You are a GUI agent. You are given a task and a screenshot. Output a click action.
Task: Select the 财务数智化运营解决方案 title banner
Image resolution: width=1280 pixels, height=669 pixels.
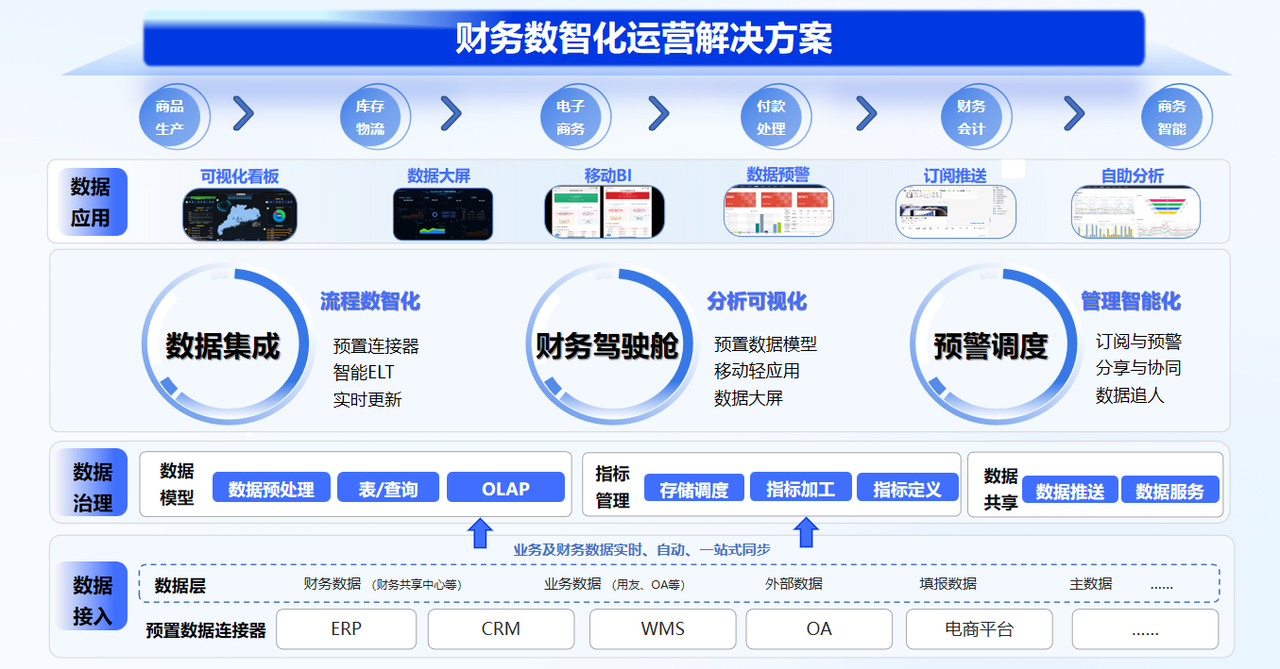coord(644,39)
